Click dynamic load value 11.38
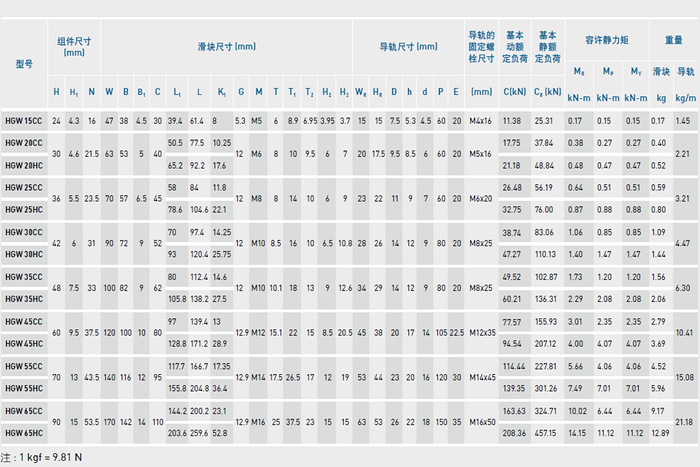This screenshot has width=700, height=467. coord(512,121)
